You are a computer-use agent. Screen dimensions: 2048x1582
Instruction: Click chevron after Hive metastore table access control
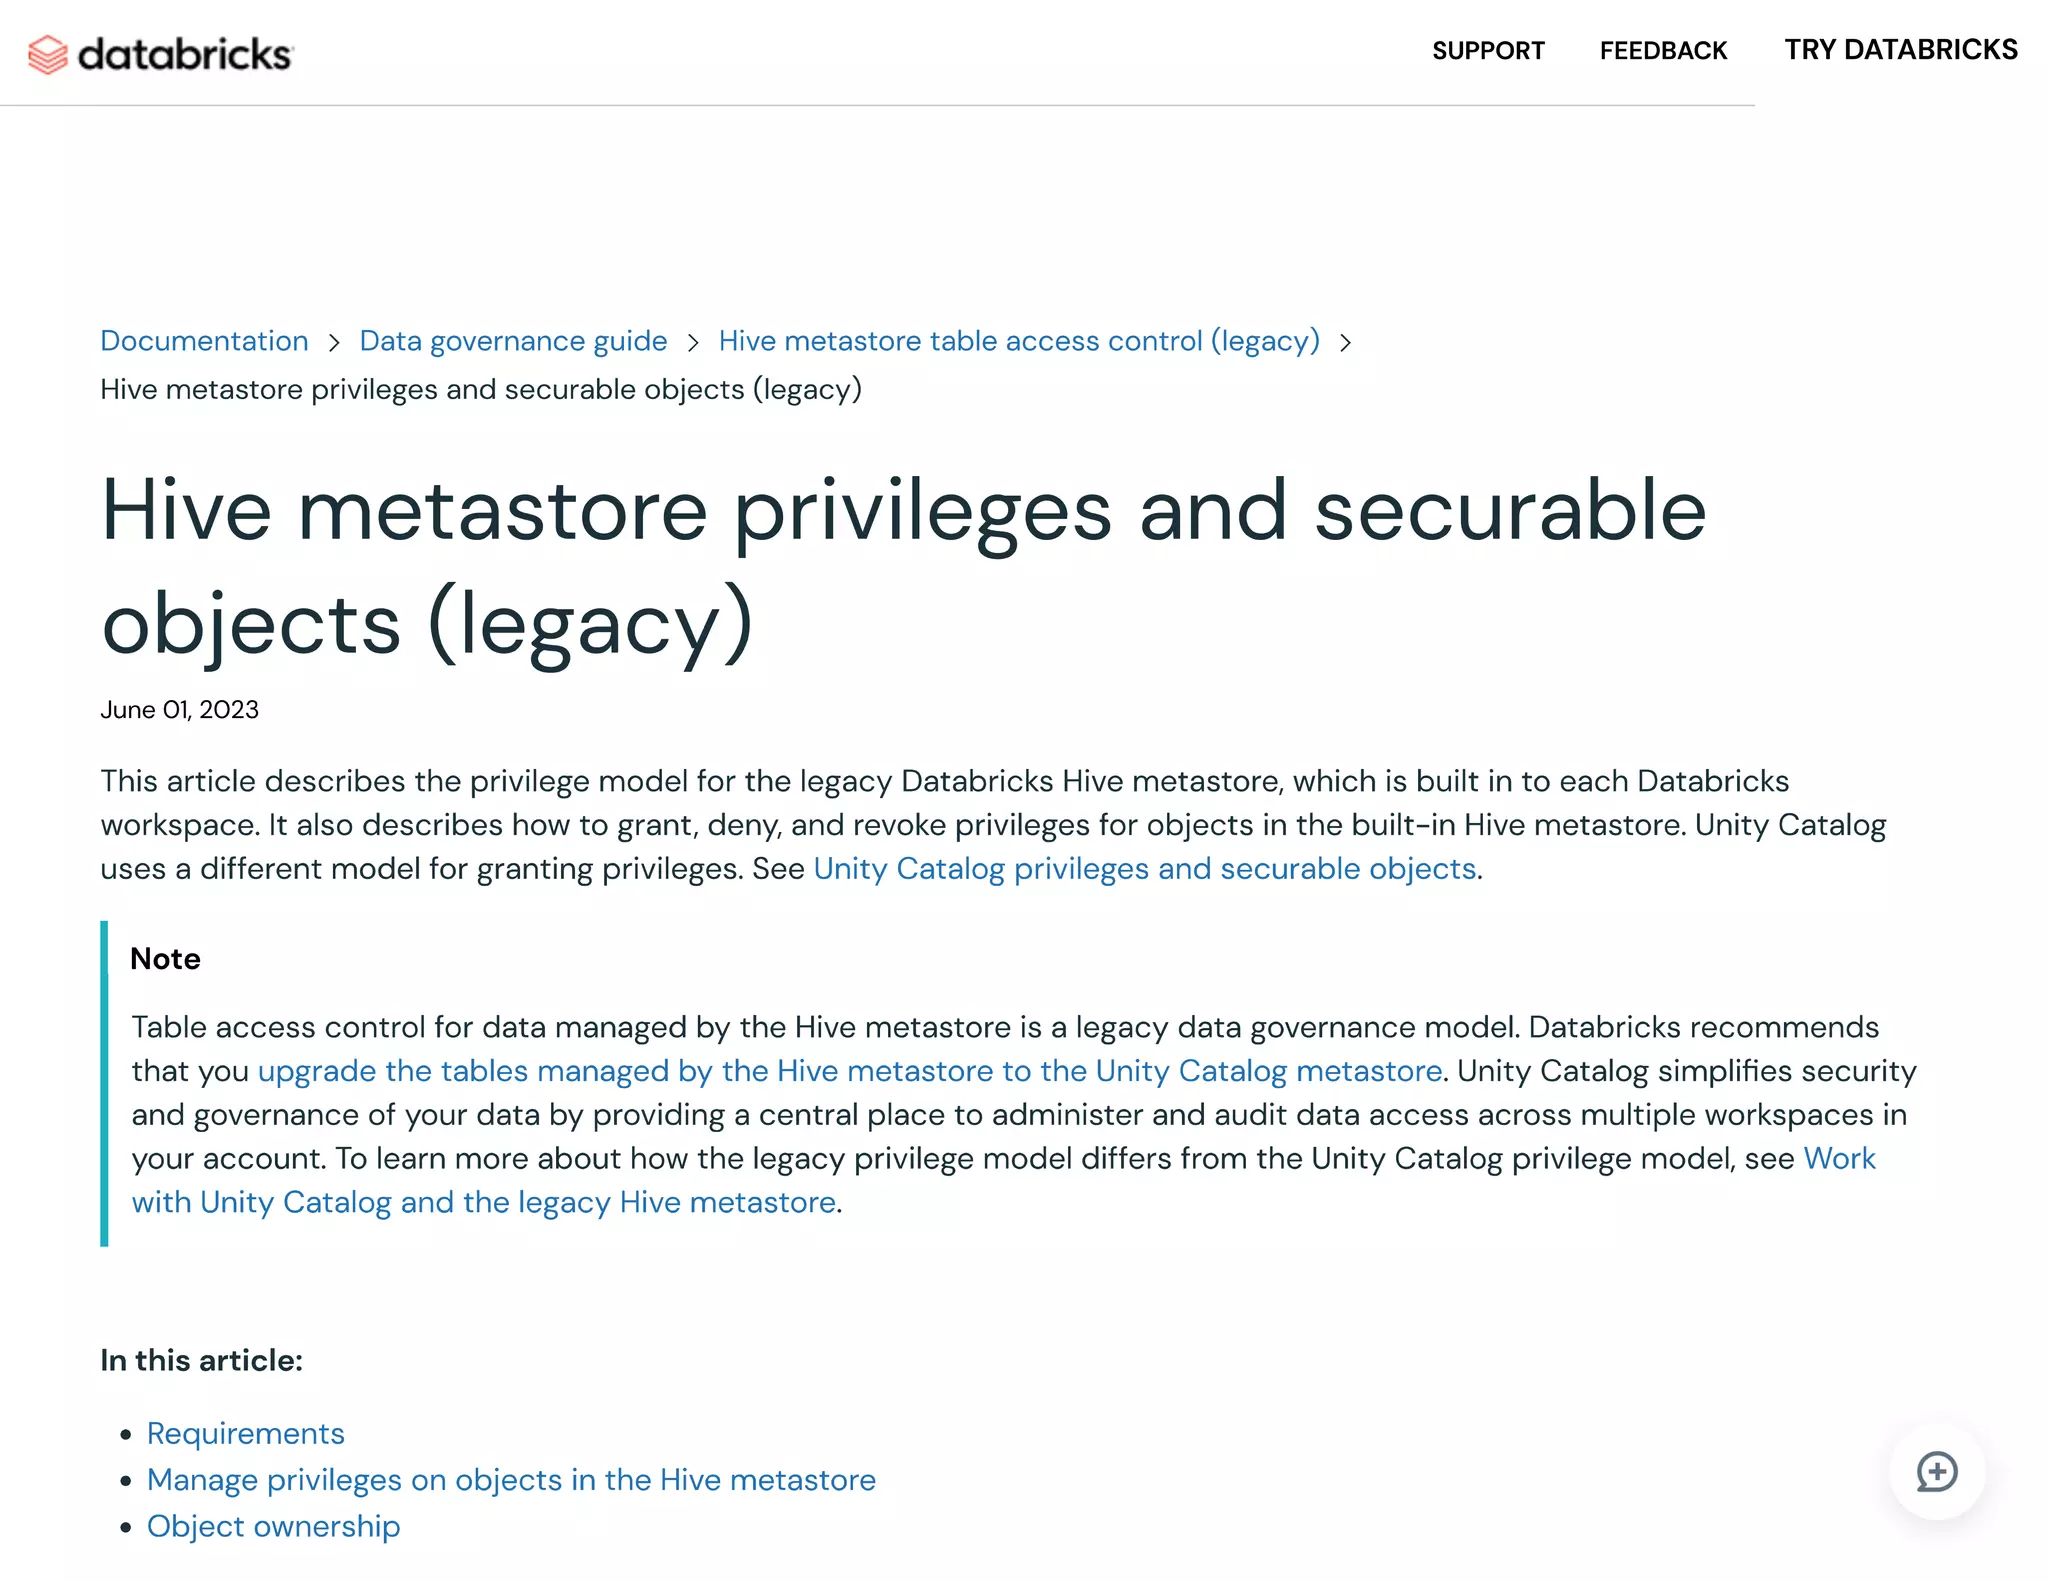click(1346, 343)
